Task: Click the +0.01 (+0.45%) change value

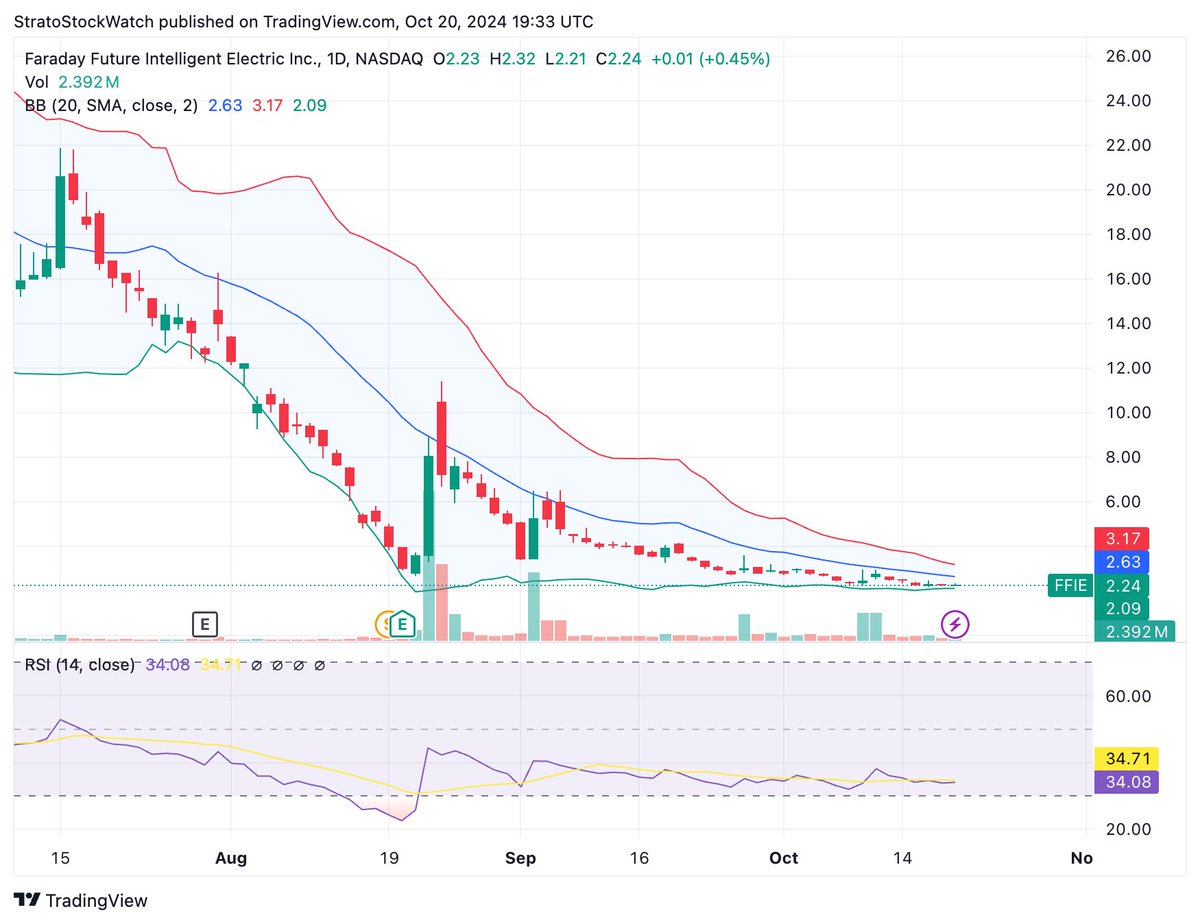Action: pos(711,59)
